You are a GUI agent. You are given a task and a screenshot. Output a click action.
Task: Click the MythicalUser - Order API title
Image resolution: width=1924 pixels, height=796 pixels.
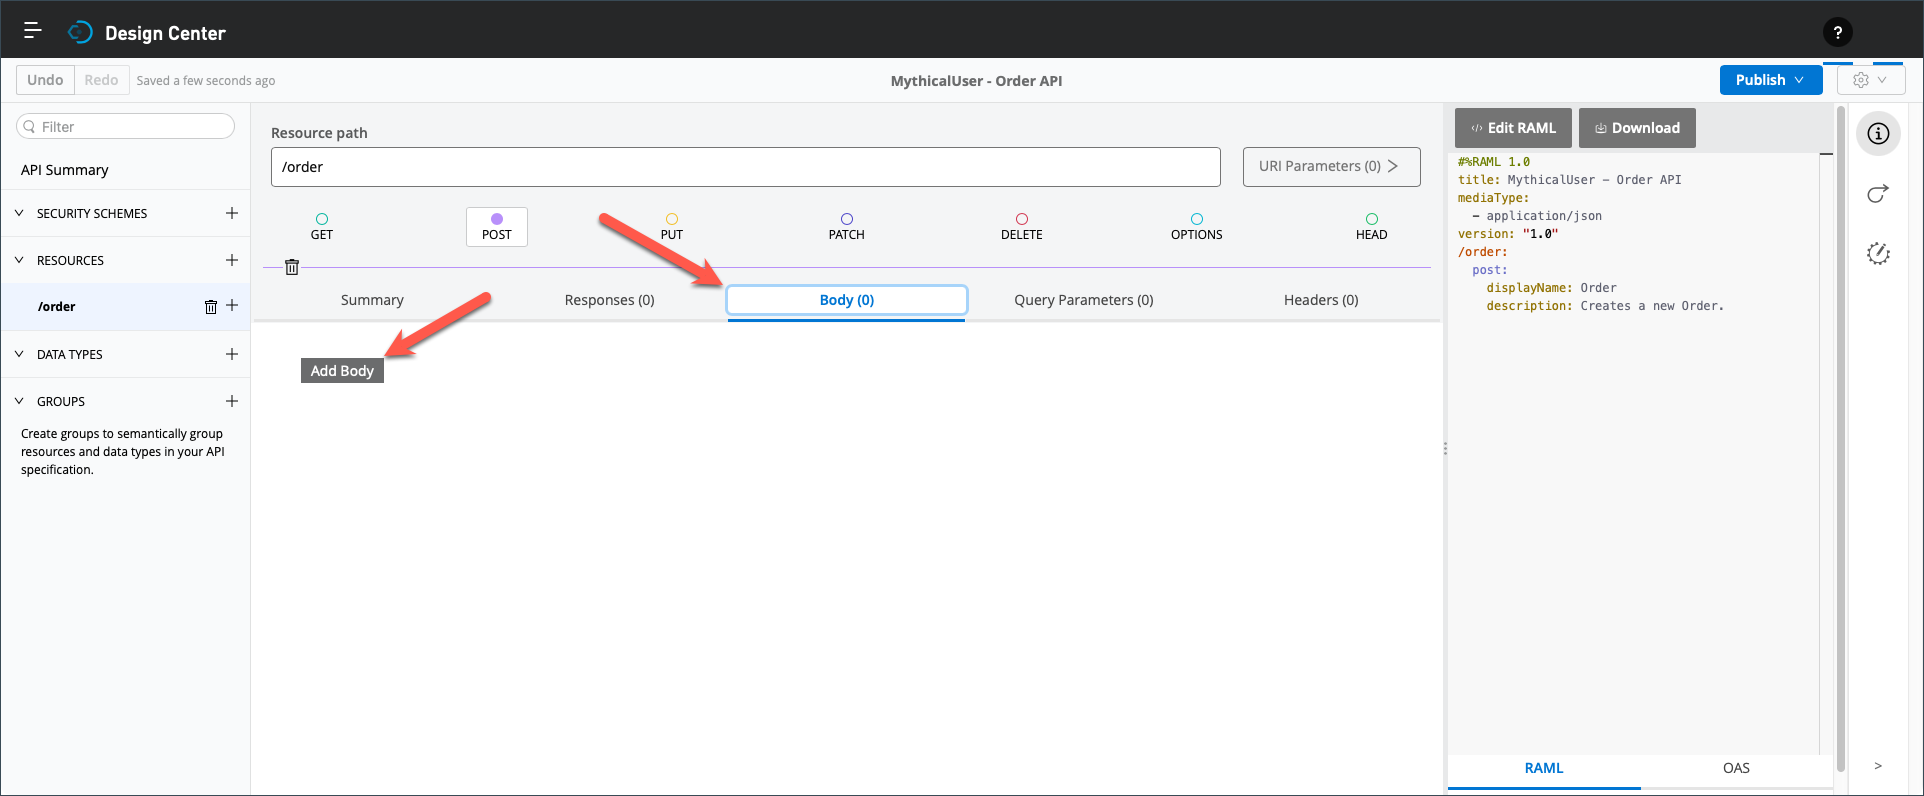click(976, 81)
